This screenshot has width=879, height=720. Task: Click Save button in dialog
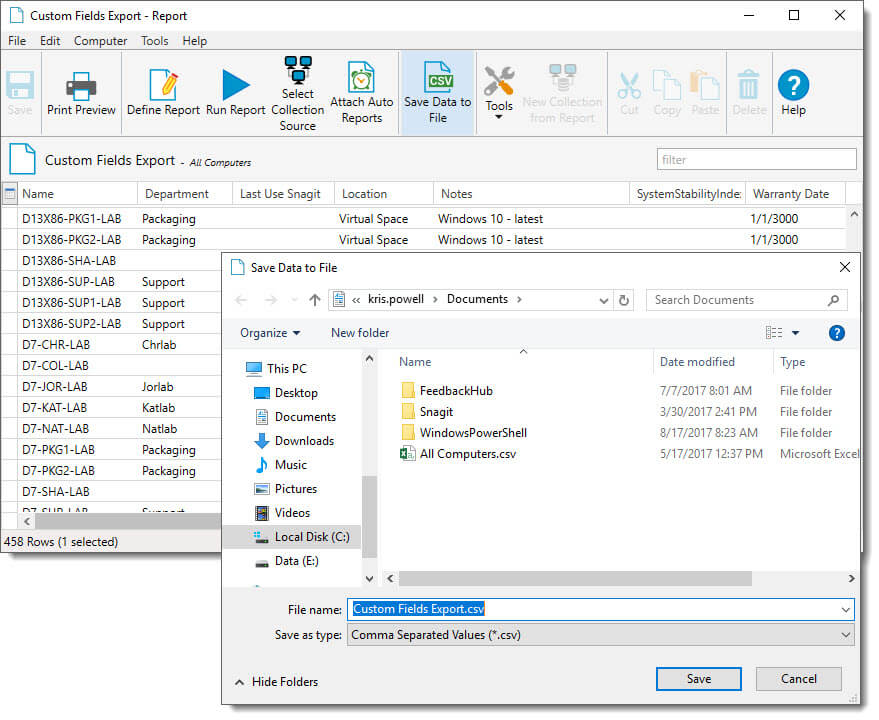tap(698, 679)
